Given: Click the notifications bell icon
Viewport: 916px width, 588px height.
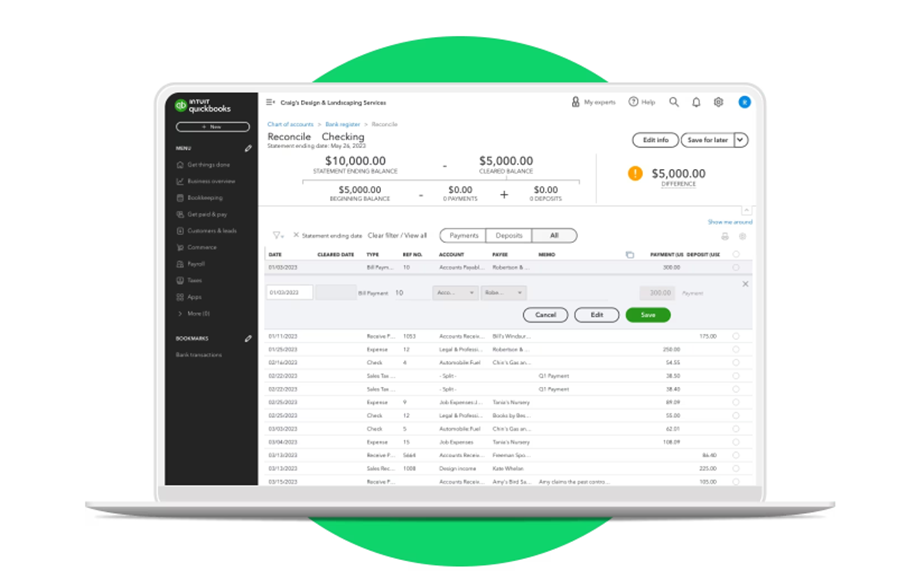Looking at the screenshot, I should coord(696,102).
